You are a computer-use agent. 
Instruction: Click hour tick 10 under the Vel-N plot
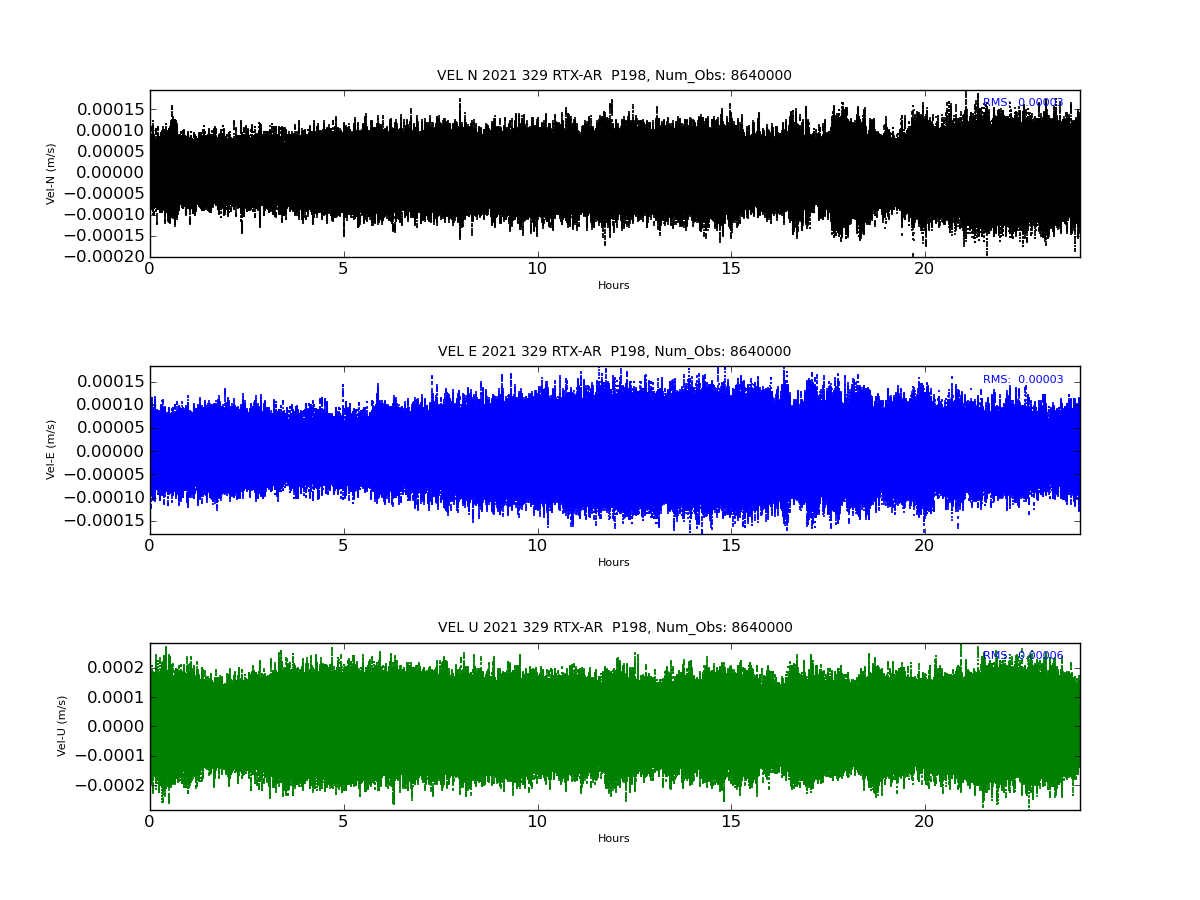(537, 268)
